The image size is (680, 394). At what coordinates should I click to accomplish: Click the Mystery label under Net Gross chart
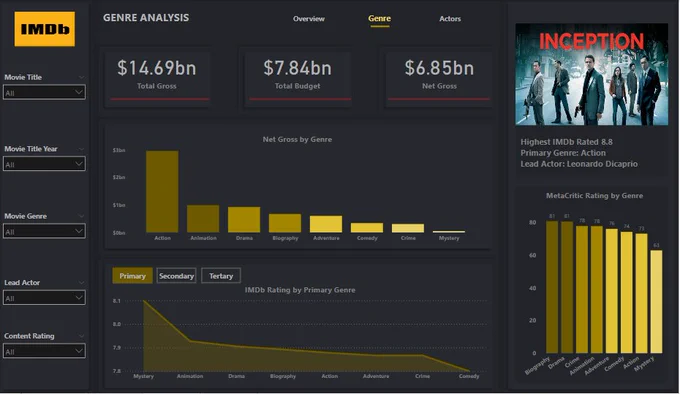449,238
